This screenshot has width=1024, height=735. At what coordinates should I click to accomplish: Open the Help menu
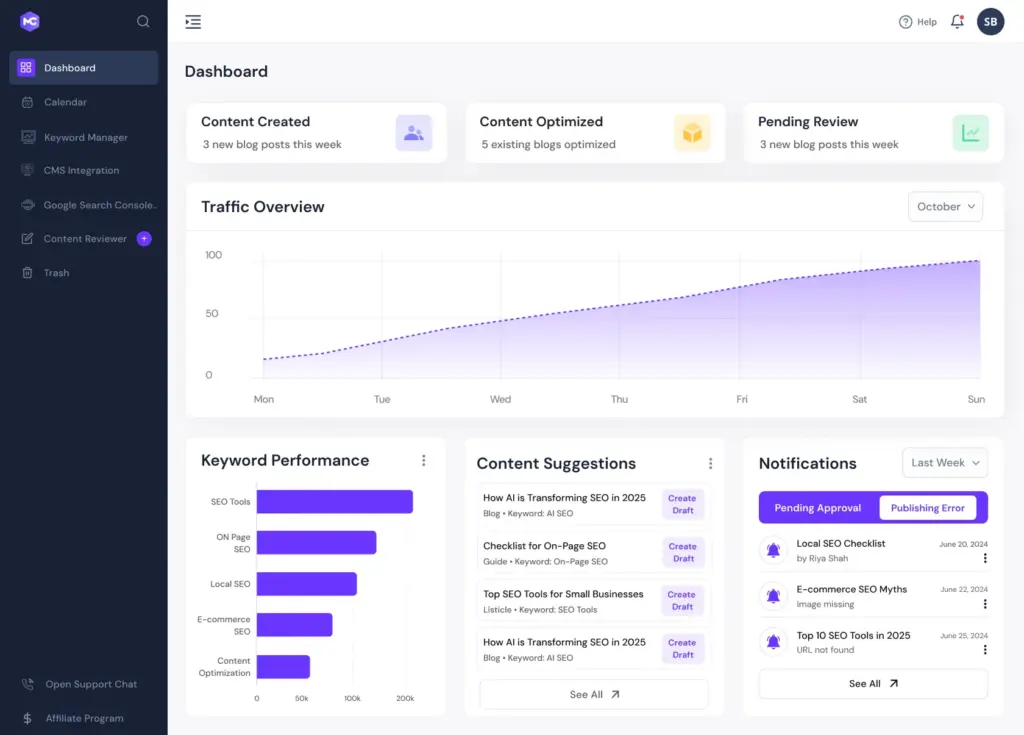click(x=917, y=21)
